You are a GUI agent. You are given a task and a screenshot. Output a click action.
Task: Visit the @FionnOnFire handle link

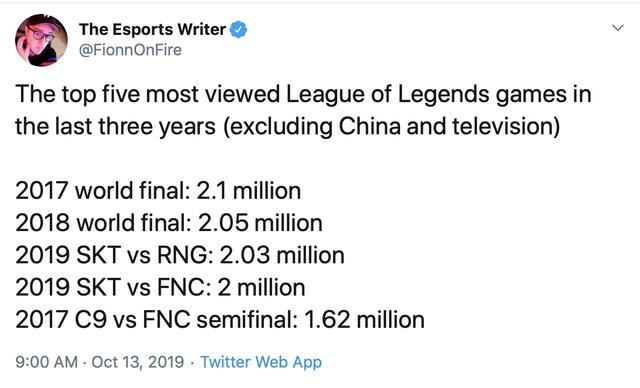[130, 50]
